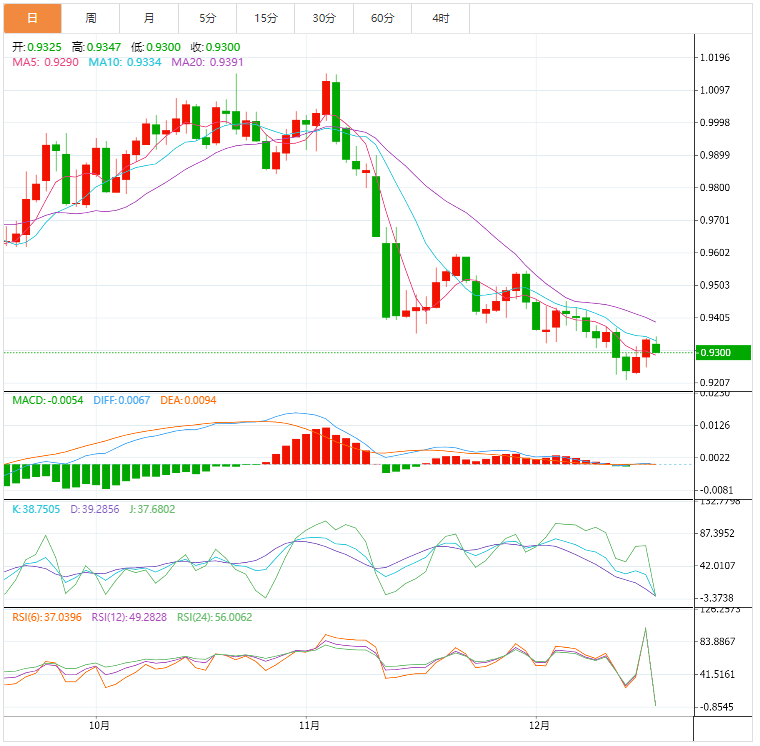Select the 日 (daily) chart tab
Viewport: 760px width, 746px height.
tap(33, 18)
